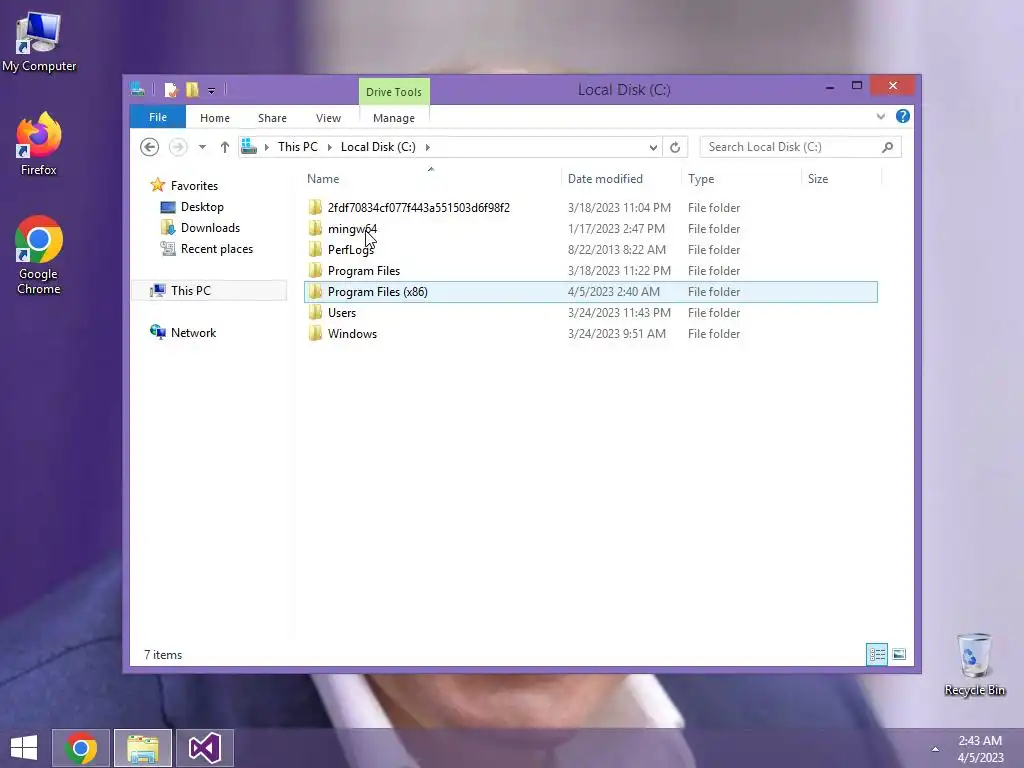Switch to the View ribbon tab
This screenshot has width=1024, height=768.
point(328,118)
